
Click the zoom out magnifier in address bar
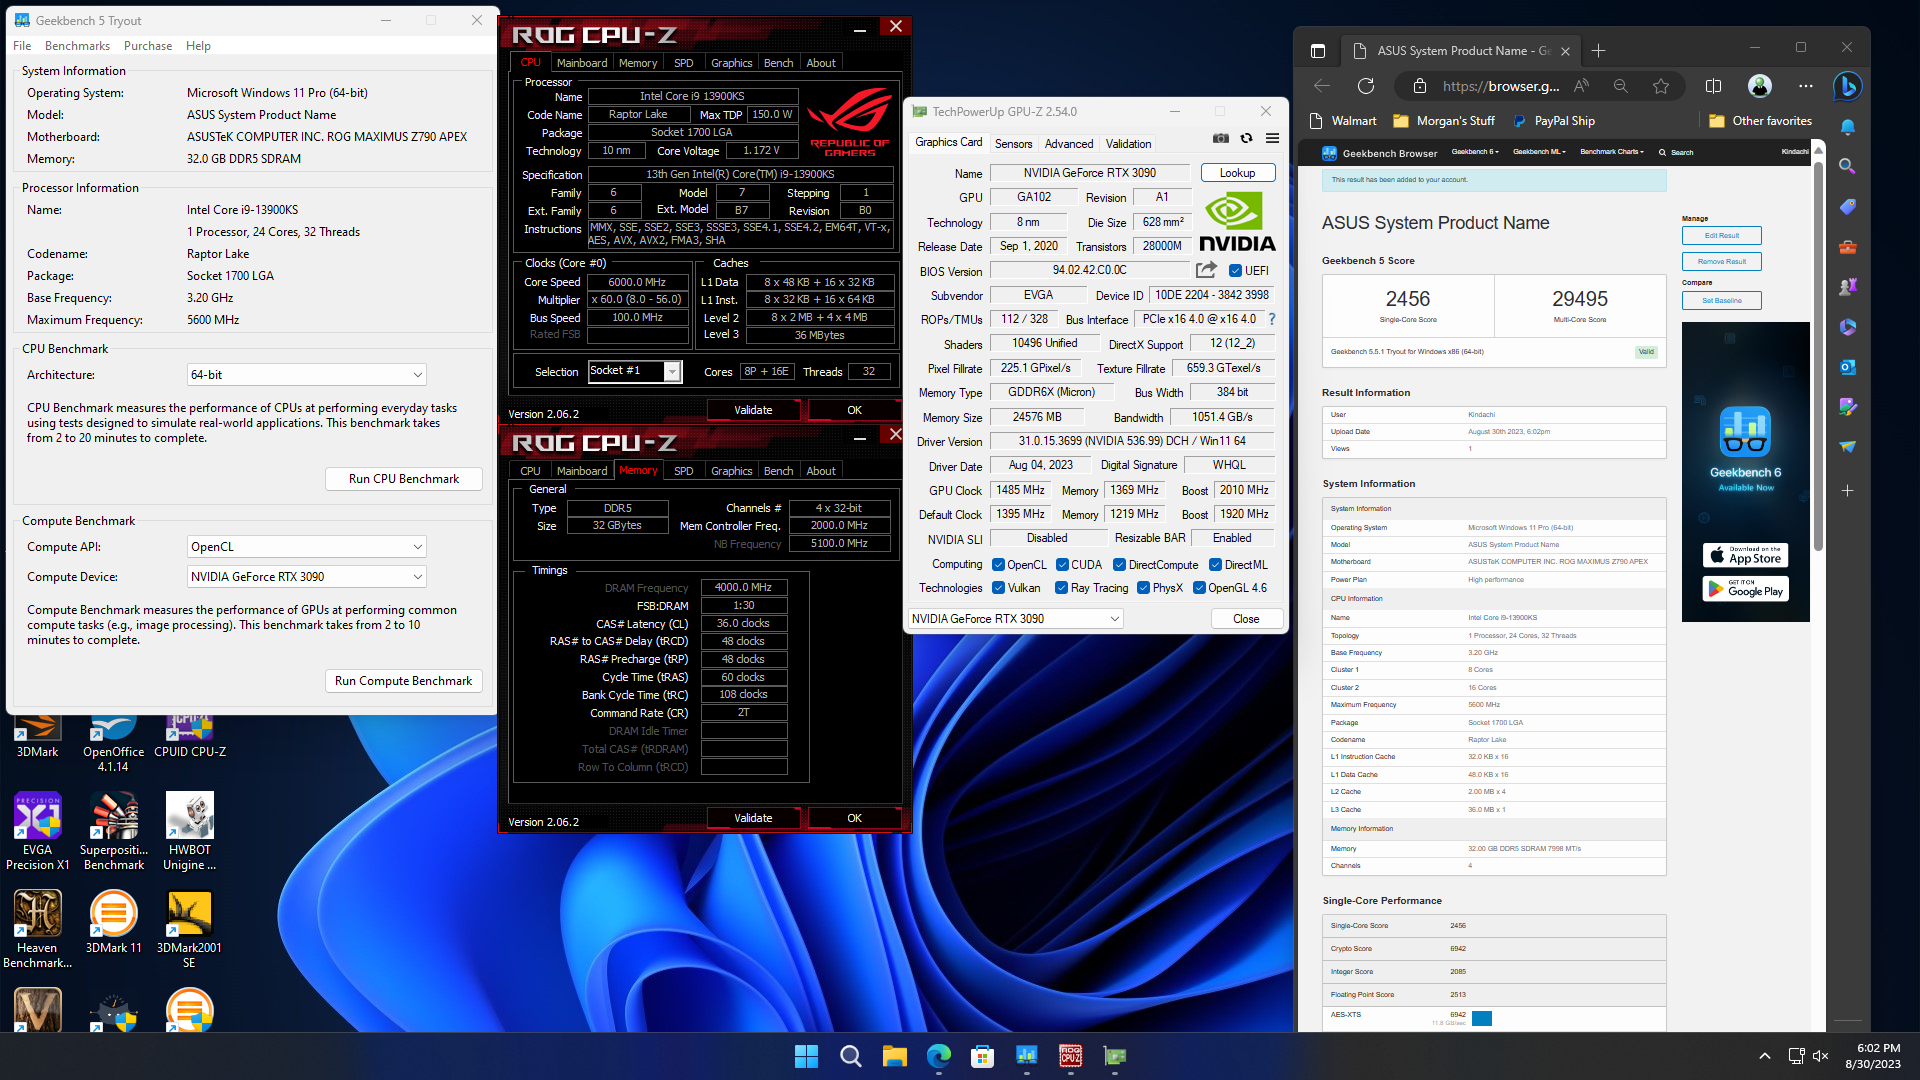point(1621,86)
